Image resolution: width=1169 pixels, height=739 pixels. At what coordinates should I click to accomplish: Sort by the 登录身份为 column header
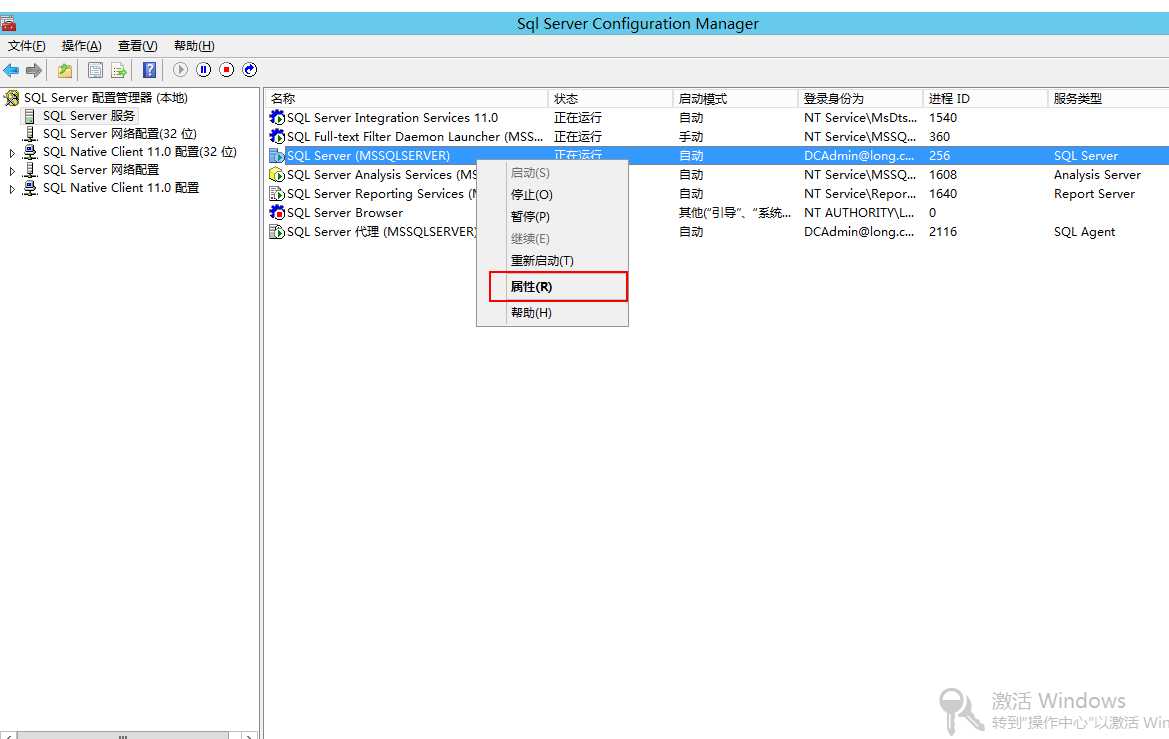(860, 98)
